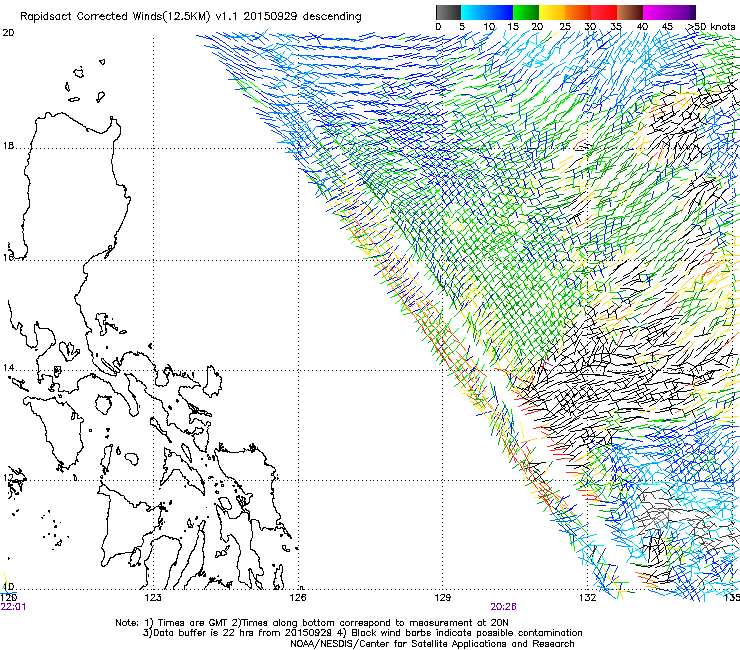Click the longitude label '126'
740x650 pixels.
[x=298, y=598]
